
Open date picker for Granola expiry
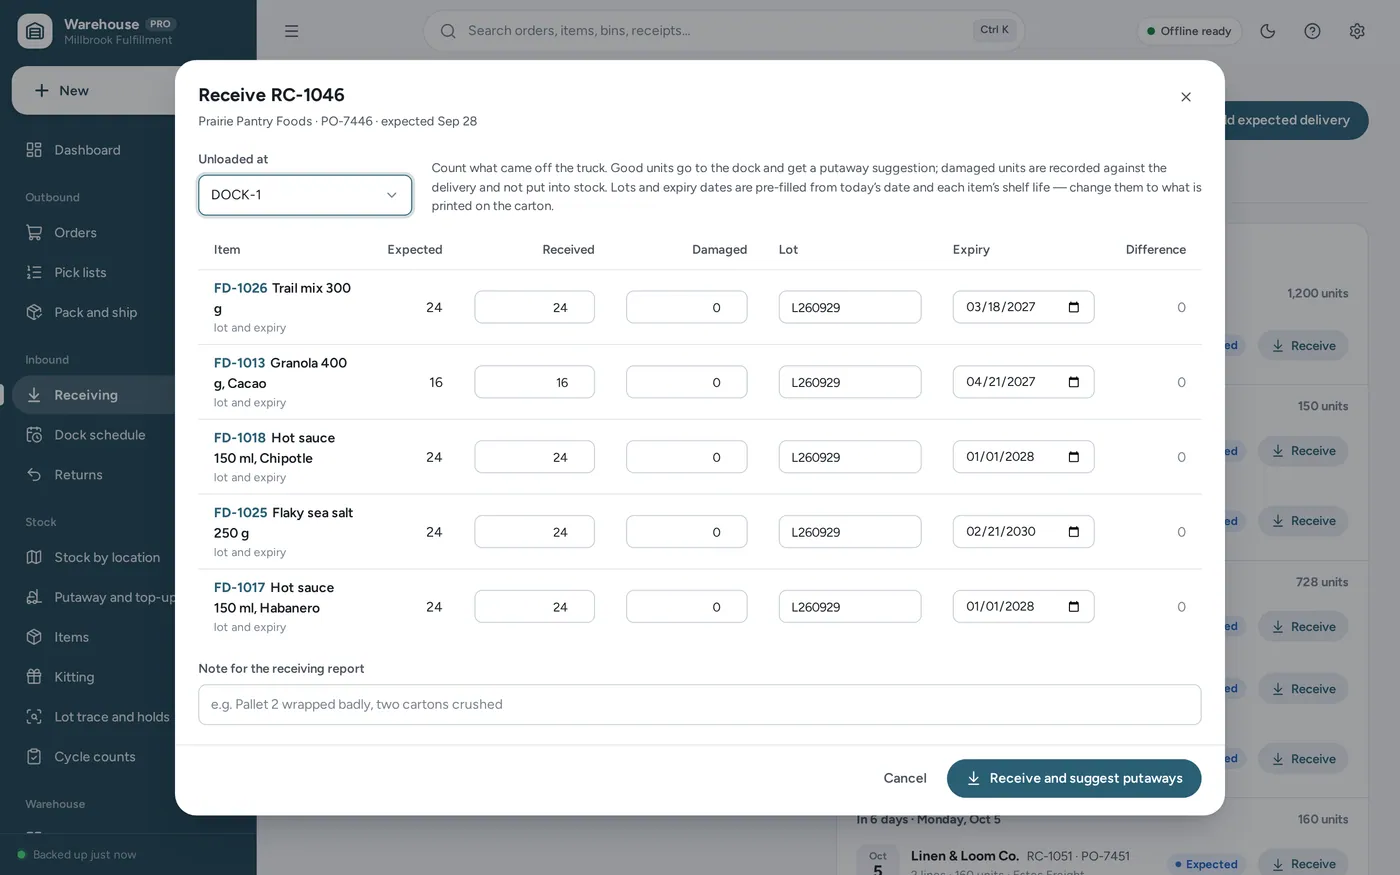(x=1074, y=382)
